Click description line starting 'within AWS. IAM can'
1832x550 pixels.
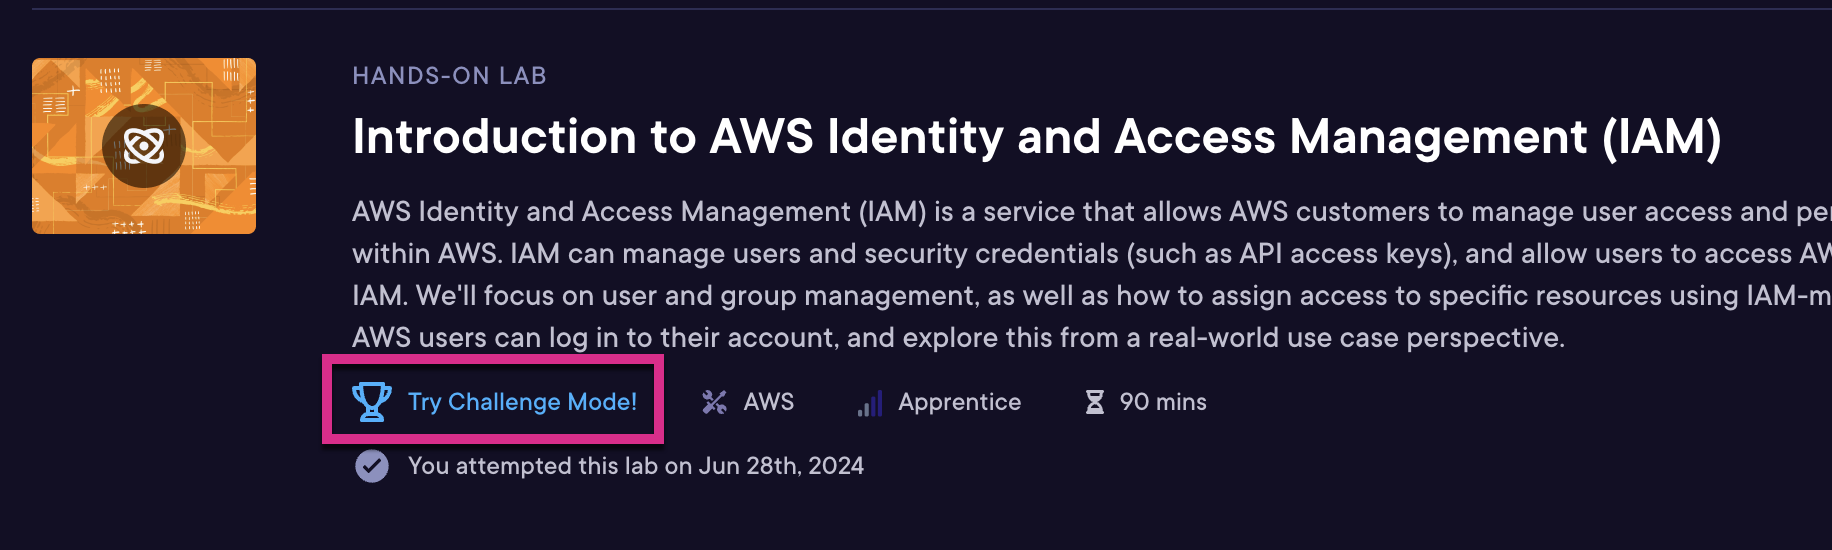(x=1092, y=254)
